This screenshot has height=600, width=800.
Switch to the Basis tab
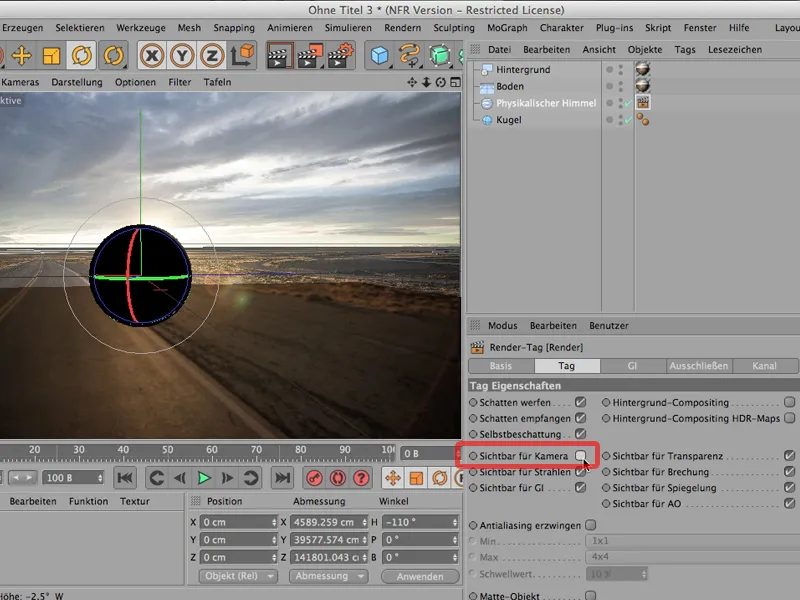(x=501, y=366)
